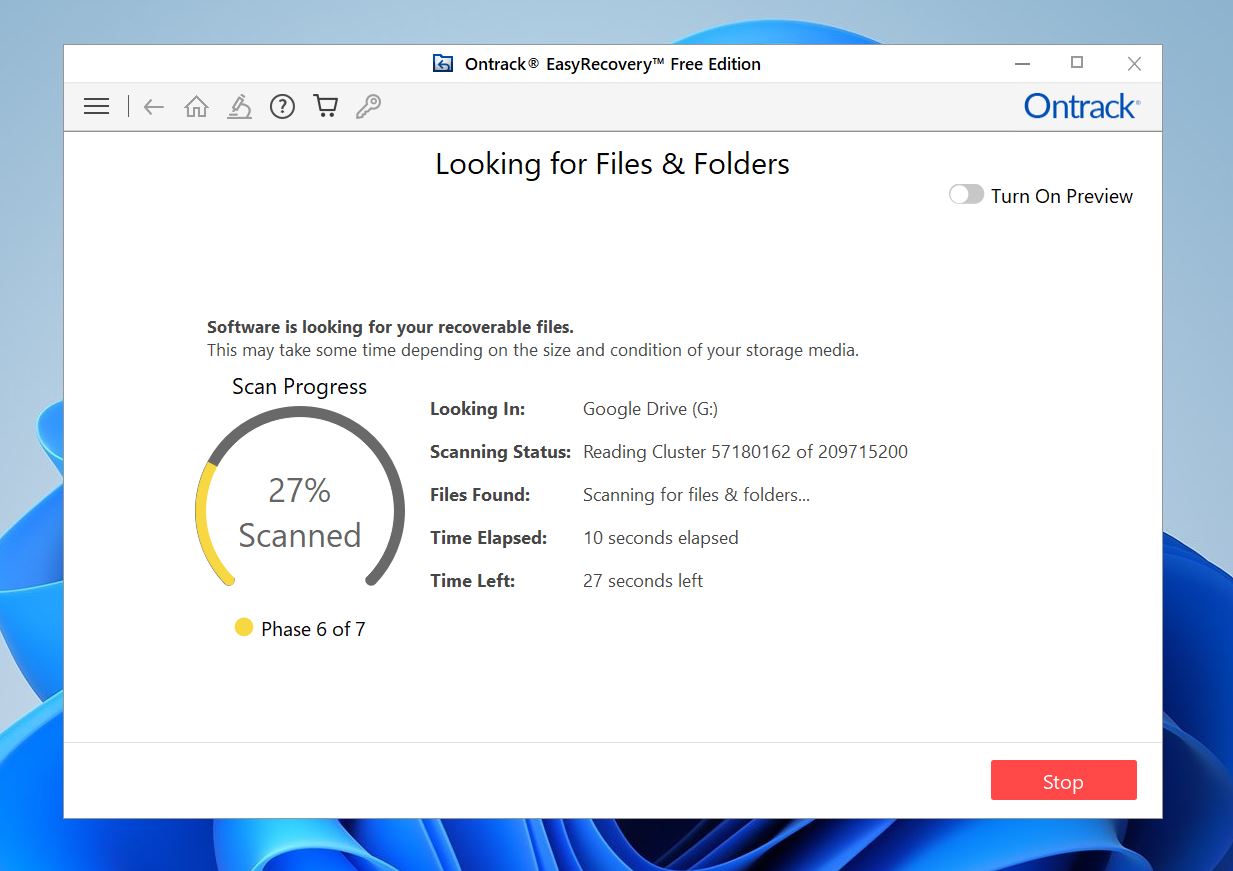Click the 'Scan Progress' label

tap(299, 386)
